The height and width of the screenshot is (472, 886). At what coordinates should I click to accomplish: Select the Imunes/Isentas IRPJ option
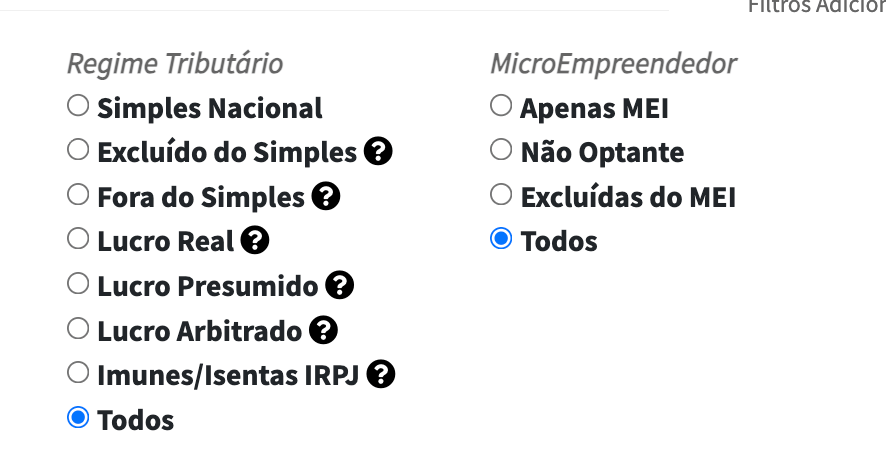(78, 373)
